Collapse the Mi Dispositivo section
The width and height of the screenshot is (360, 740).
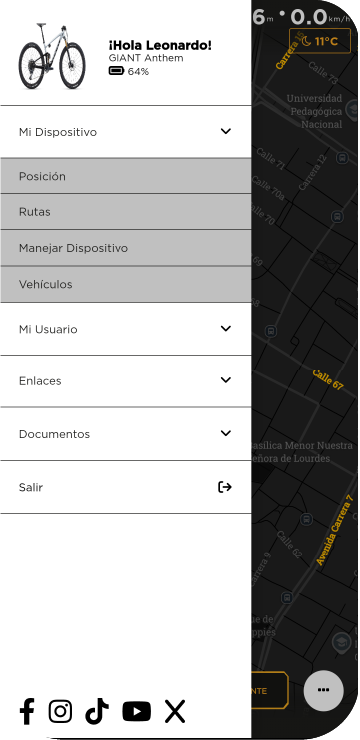click(x=126, y=132)
